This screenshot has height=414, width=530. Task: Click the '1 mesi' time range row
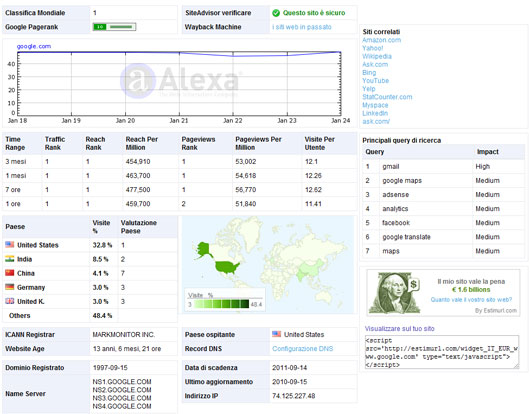pyautogui.click(x=179, y=176)
